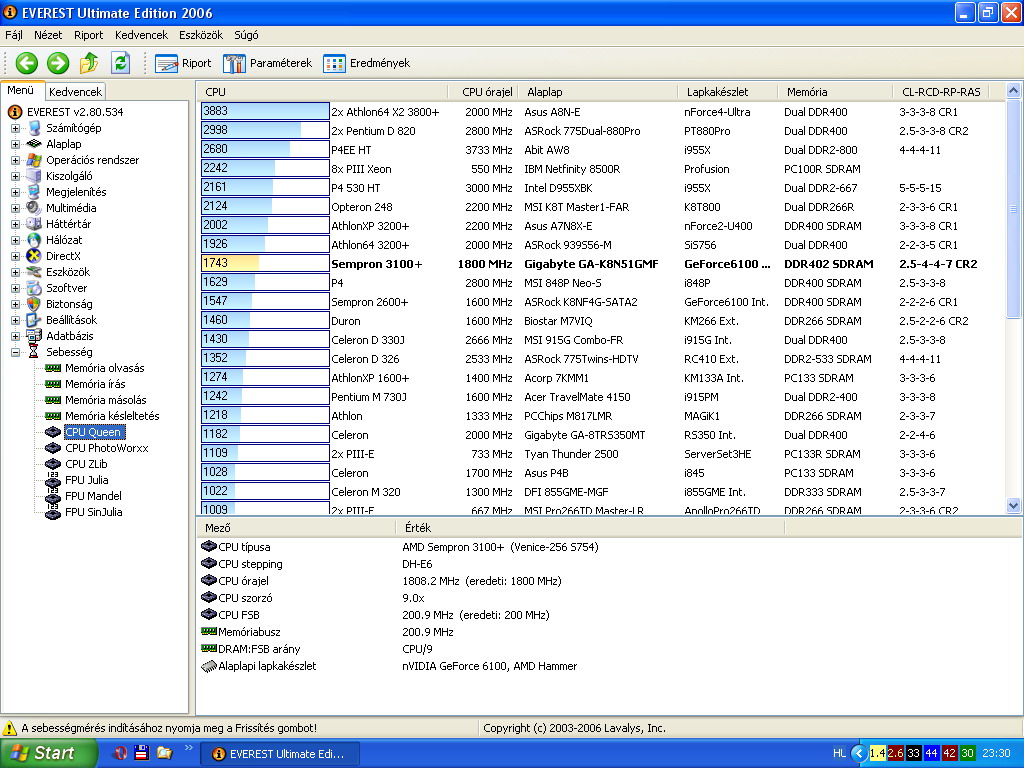This screenshot has width=1024, height=768.
Task: Select the Sebesség hourglass icon
Action: [x=34, y=352]
